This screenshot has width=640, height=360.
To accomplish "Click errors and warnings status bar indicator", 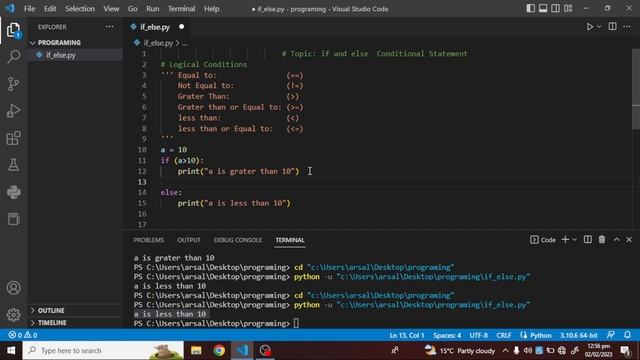I will 23,335.
